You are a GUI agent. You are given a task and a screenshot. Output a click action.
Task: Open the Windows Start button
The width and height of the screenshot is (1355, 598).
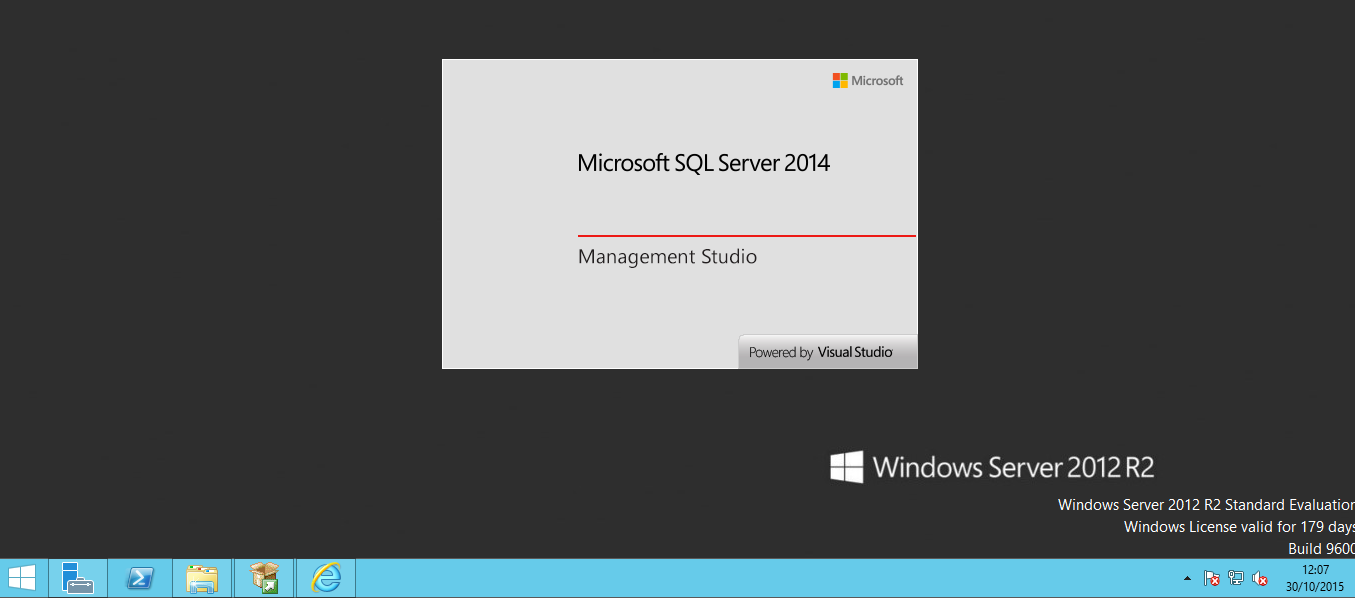[22, 578]
